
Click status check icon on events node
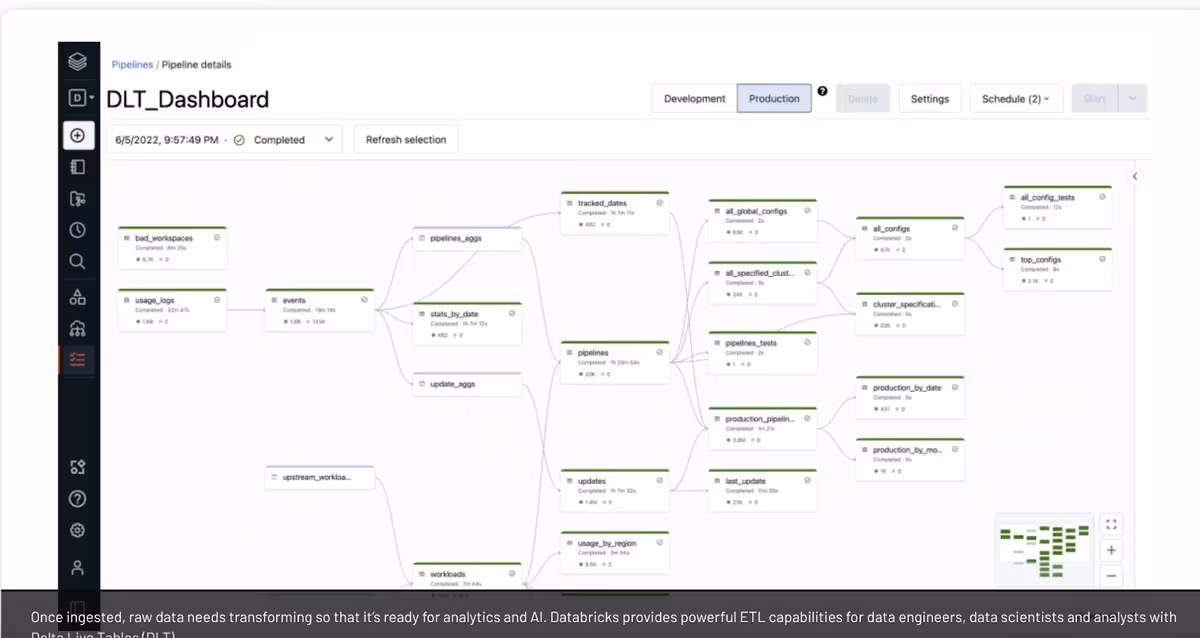(364, 300)
